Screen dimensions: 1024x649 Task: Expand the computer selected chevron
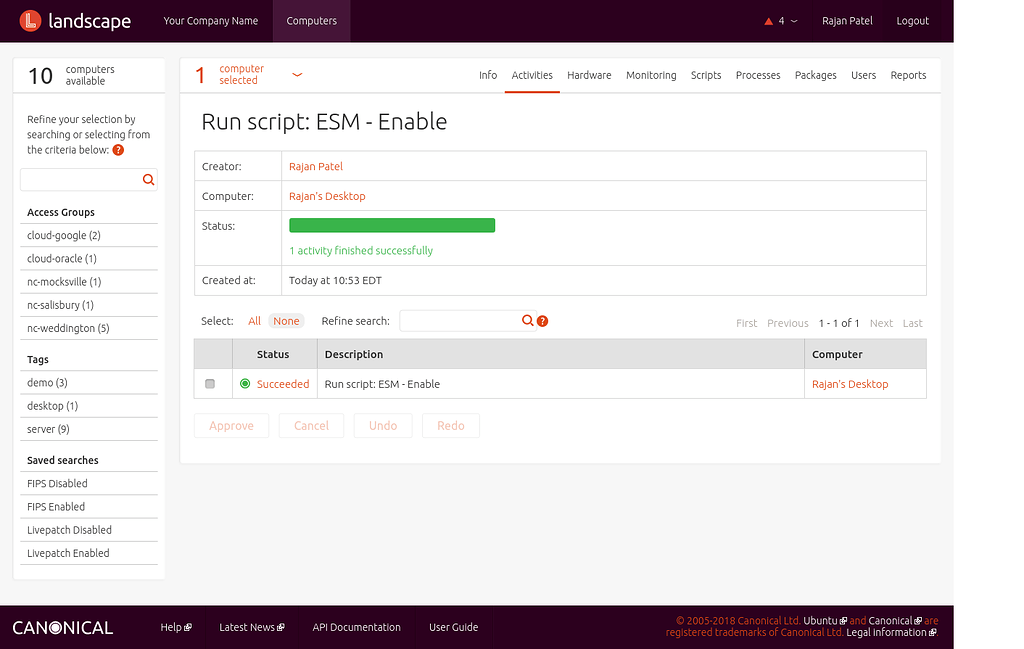tap(297, 74)
